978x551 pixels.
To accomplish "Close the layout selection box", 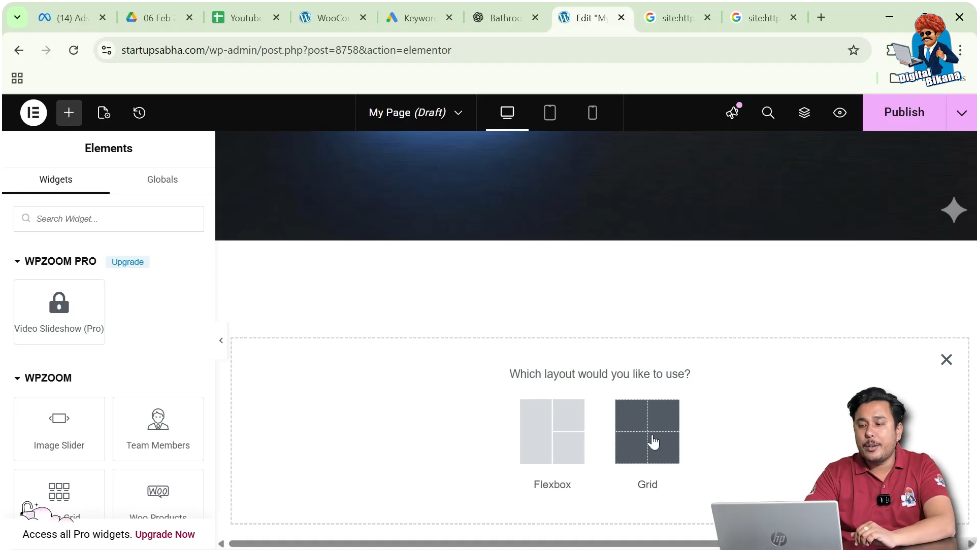I will (946, 359).
